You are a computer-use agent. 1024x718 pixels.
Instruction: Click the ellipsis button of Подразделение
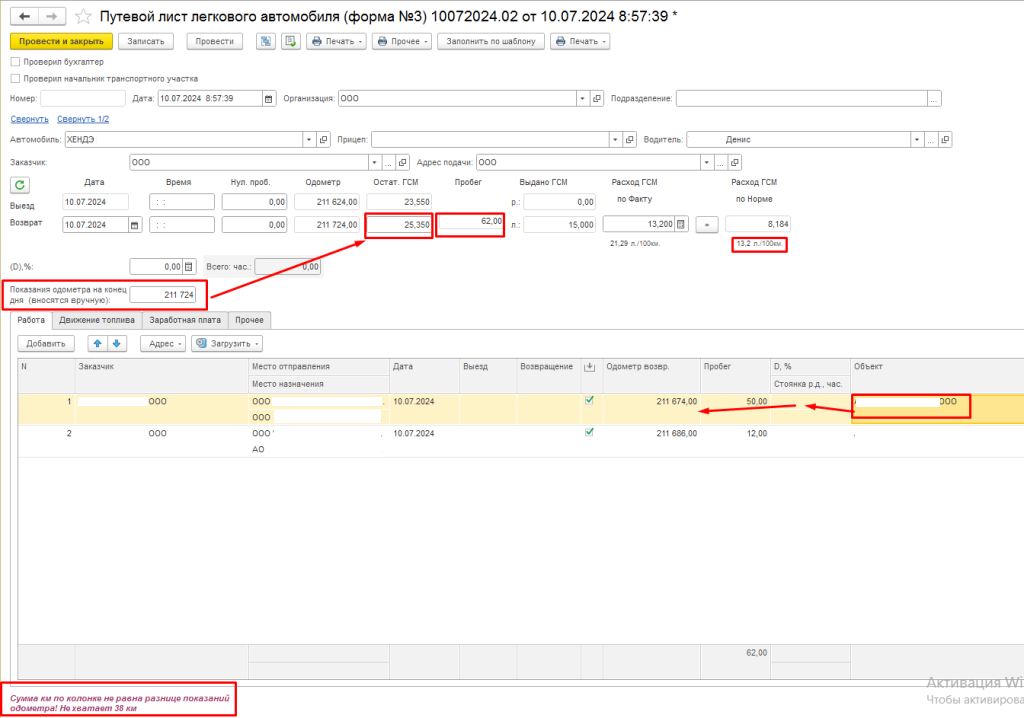935,99
